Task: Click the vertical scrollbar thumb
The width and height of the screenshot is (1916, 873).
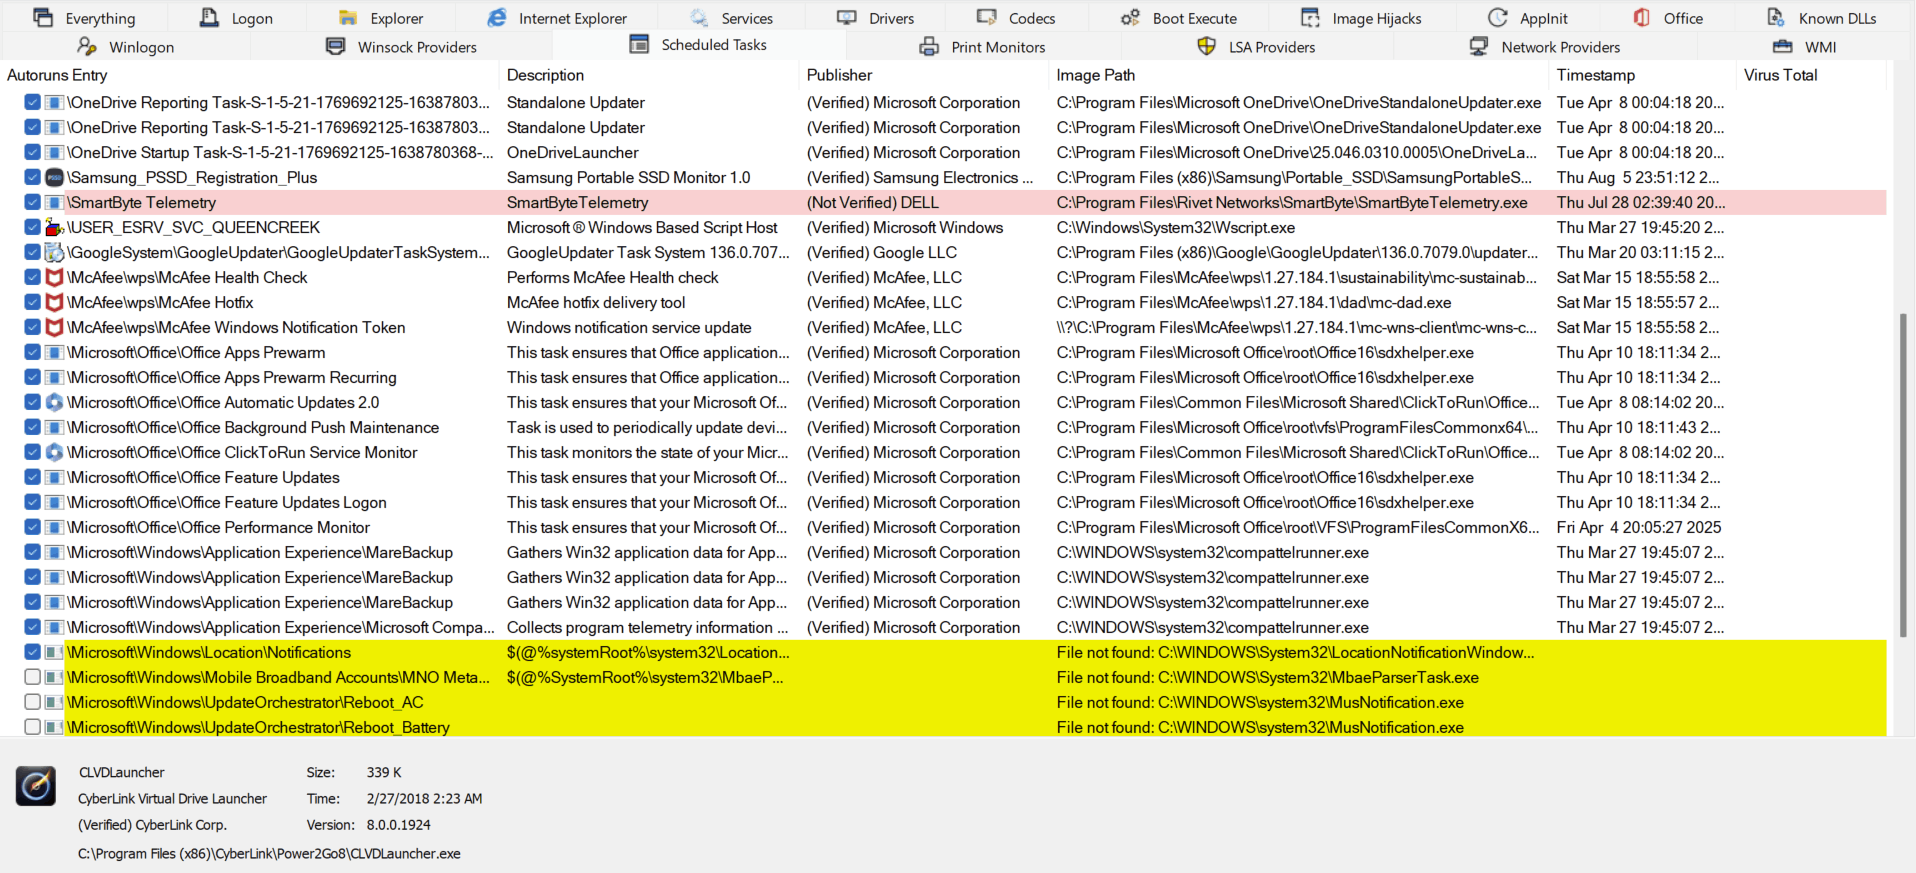Action: coord(1903,475)
